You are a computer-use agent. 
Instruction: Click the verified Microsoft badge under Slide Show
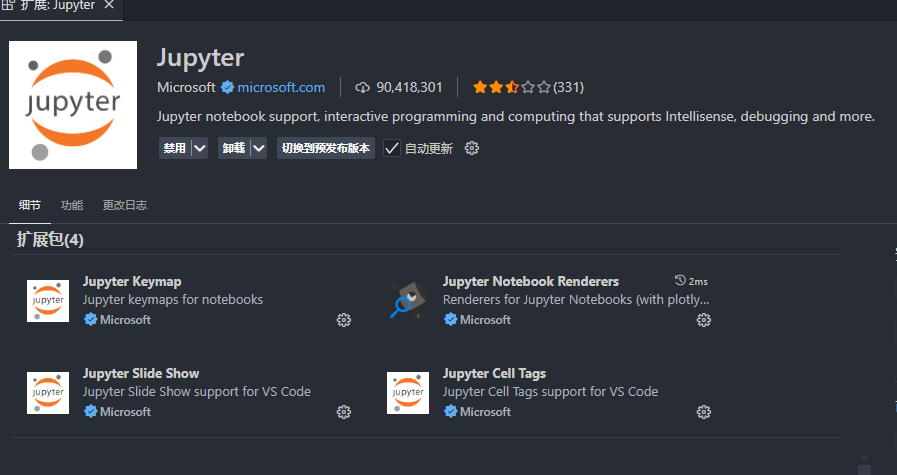(90, 411)
